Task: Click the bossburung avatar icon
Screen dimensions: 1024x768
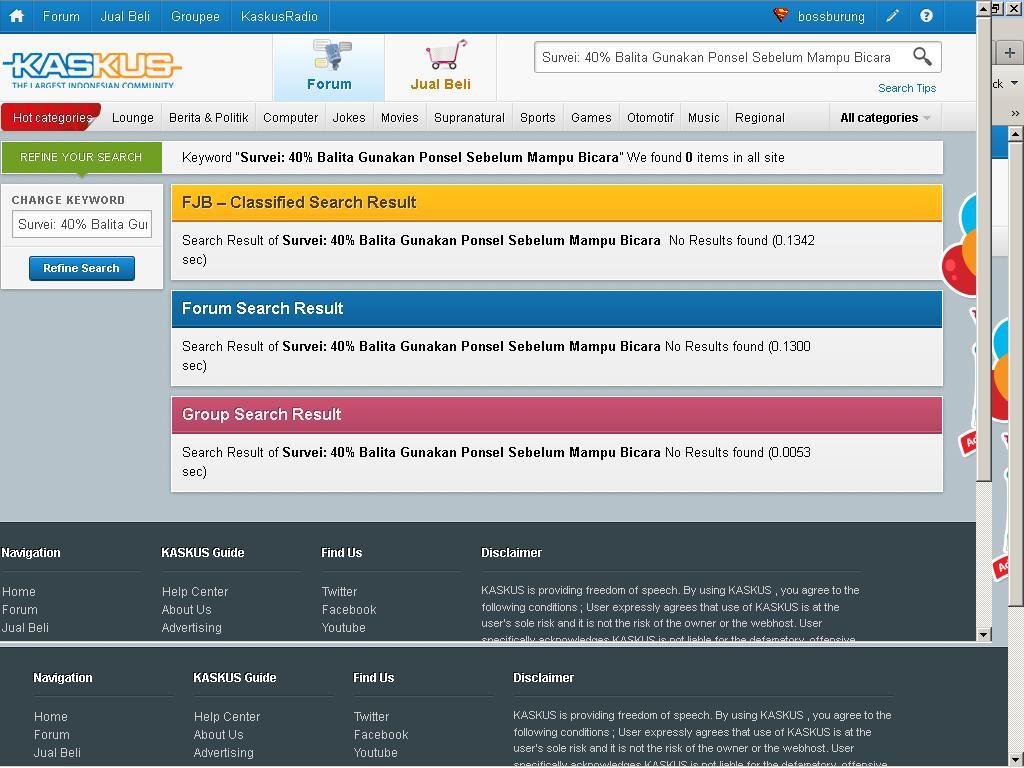Action: 780,15
